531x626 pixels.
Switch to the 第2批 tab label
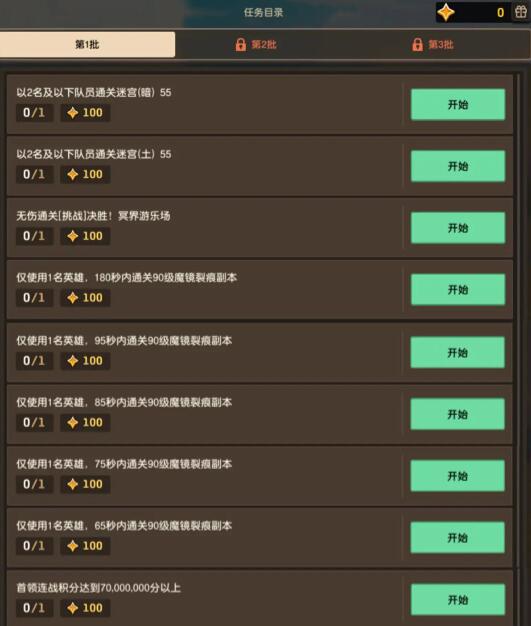point(264,44)
